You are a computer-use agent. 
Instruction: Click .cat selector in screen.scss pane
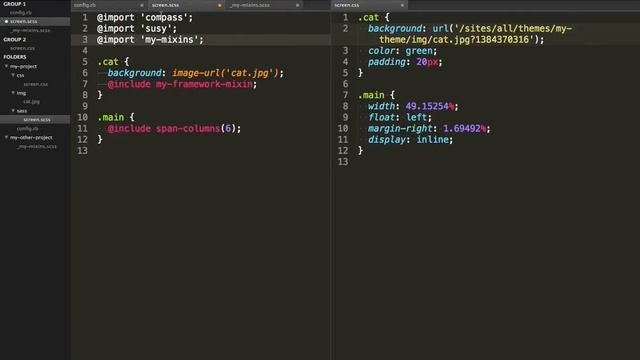(108, 62)
